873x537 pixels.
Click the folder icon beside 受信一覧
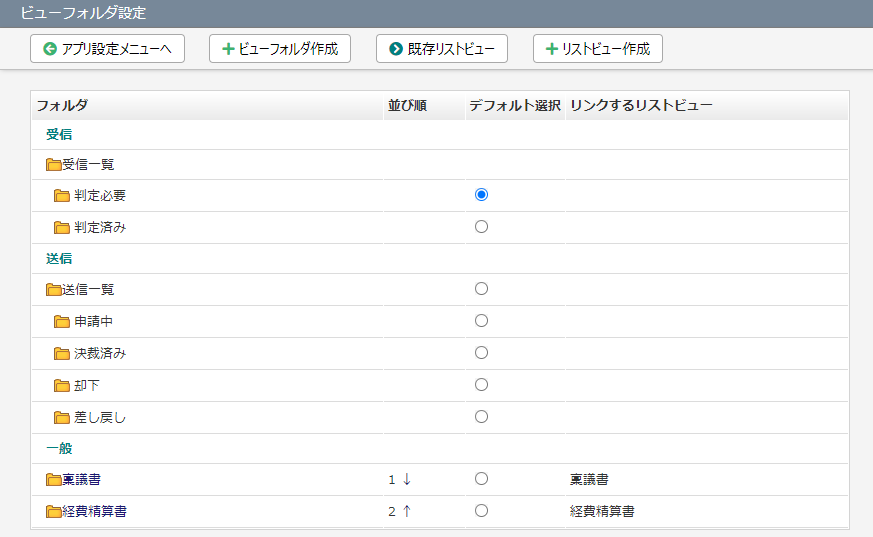coord(53,165)
